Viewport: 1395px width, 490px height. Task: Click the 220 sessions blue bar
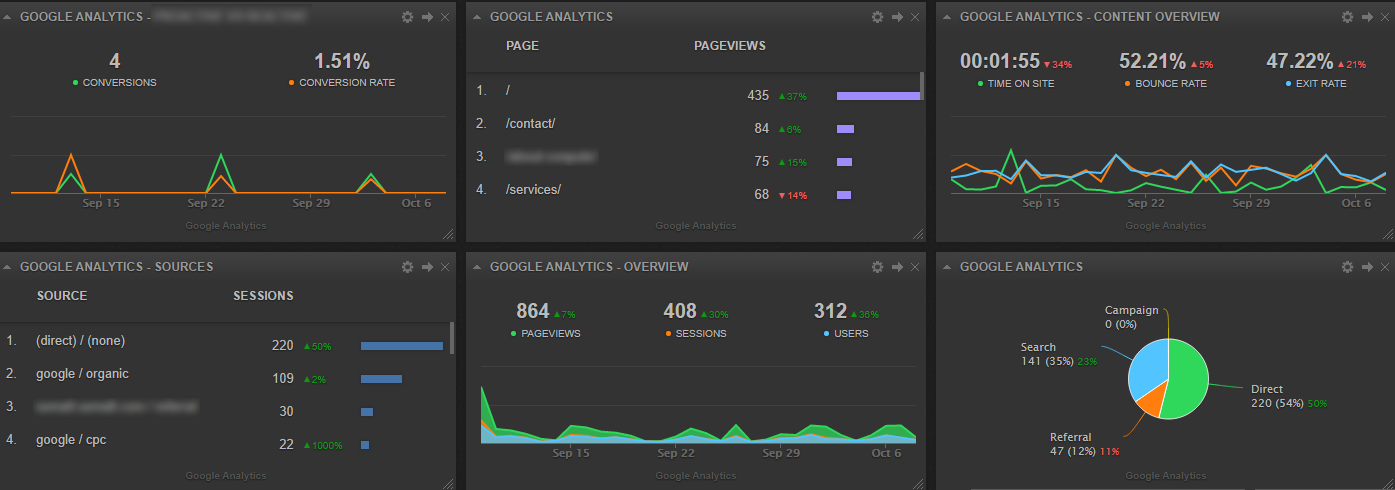coord(402,346)
